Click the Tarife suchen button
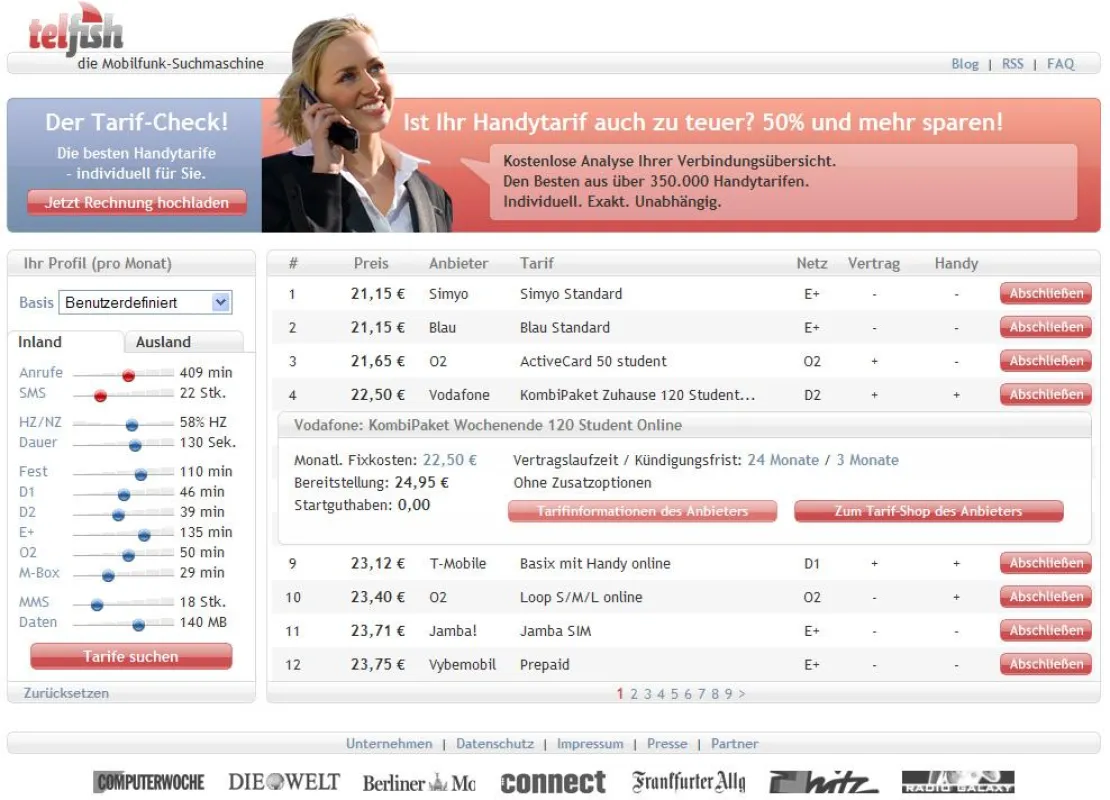Viewport: 1110px width, 800px height. [x=131, y=656]
